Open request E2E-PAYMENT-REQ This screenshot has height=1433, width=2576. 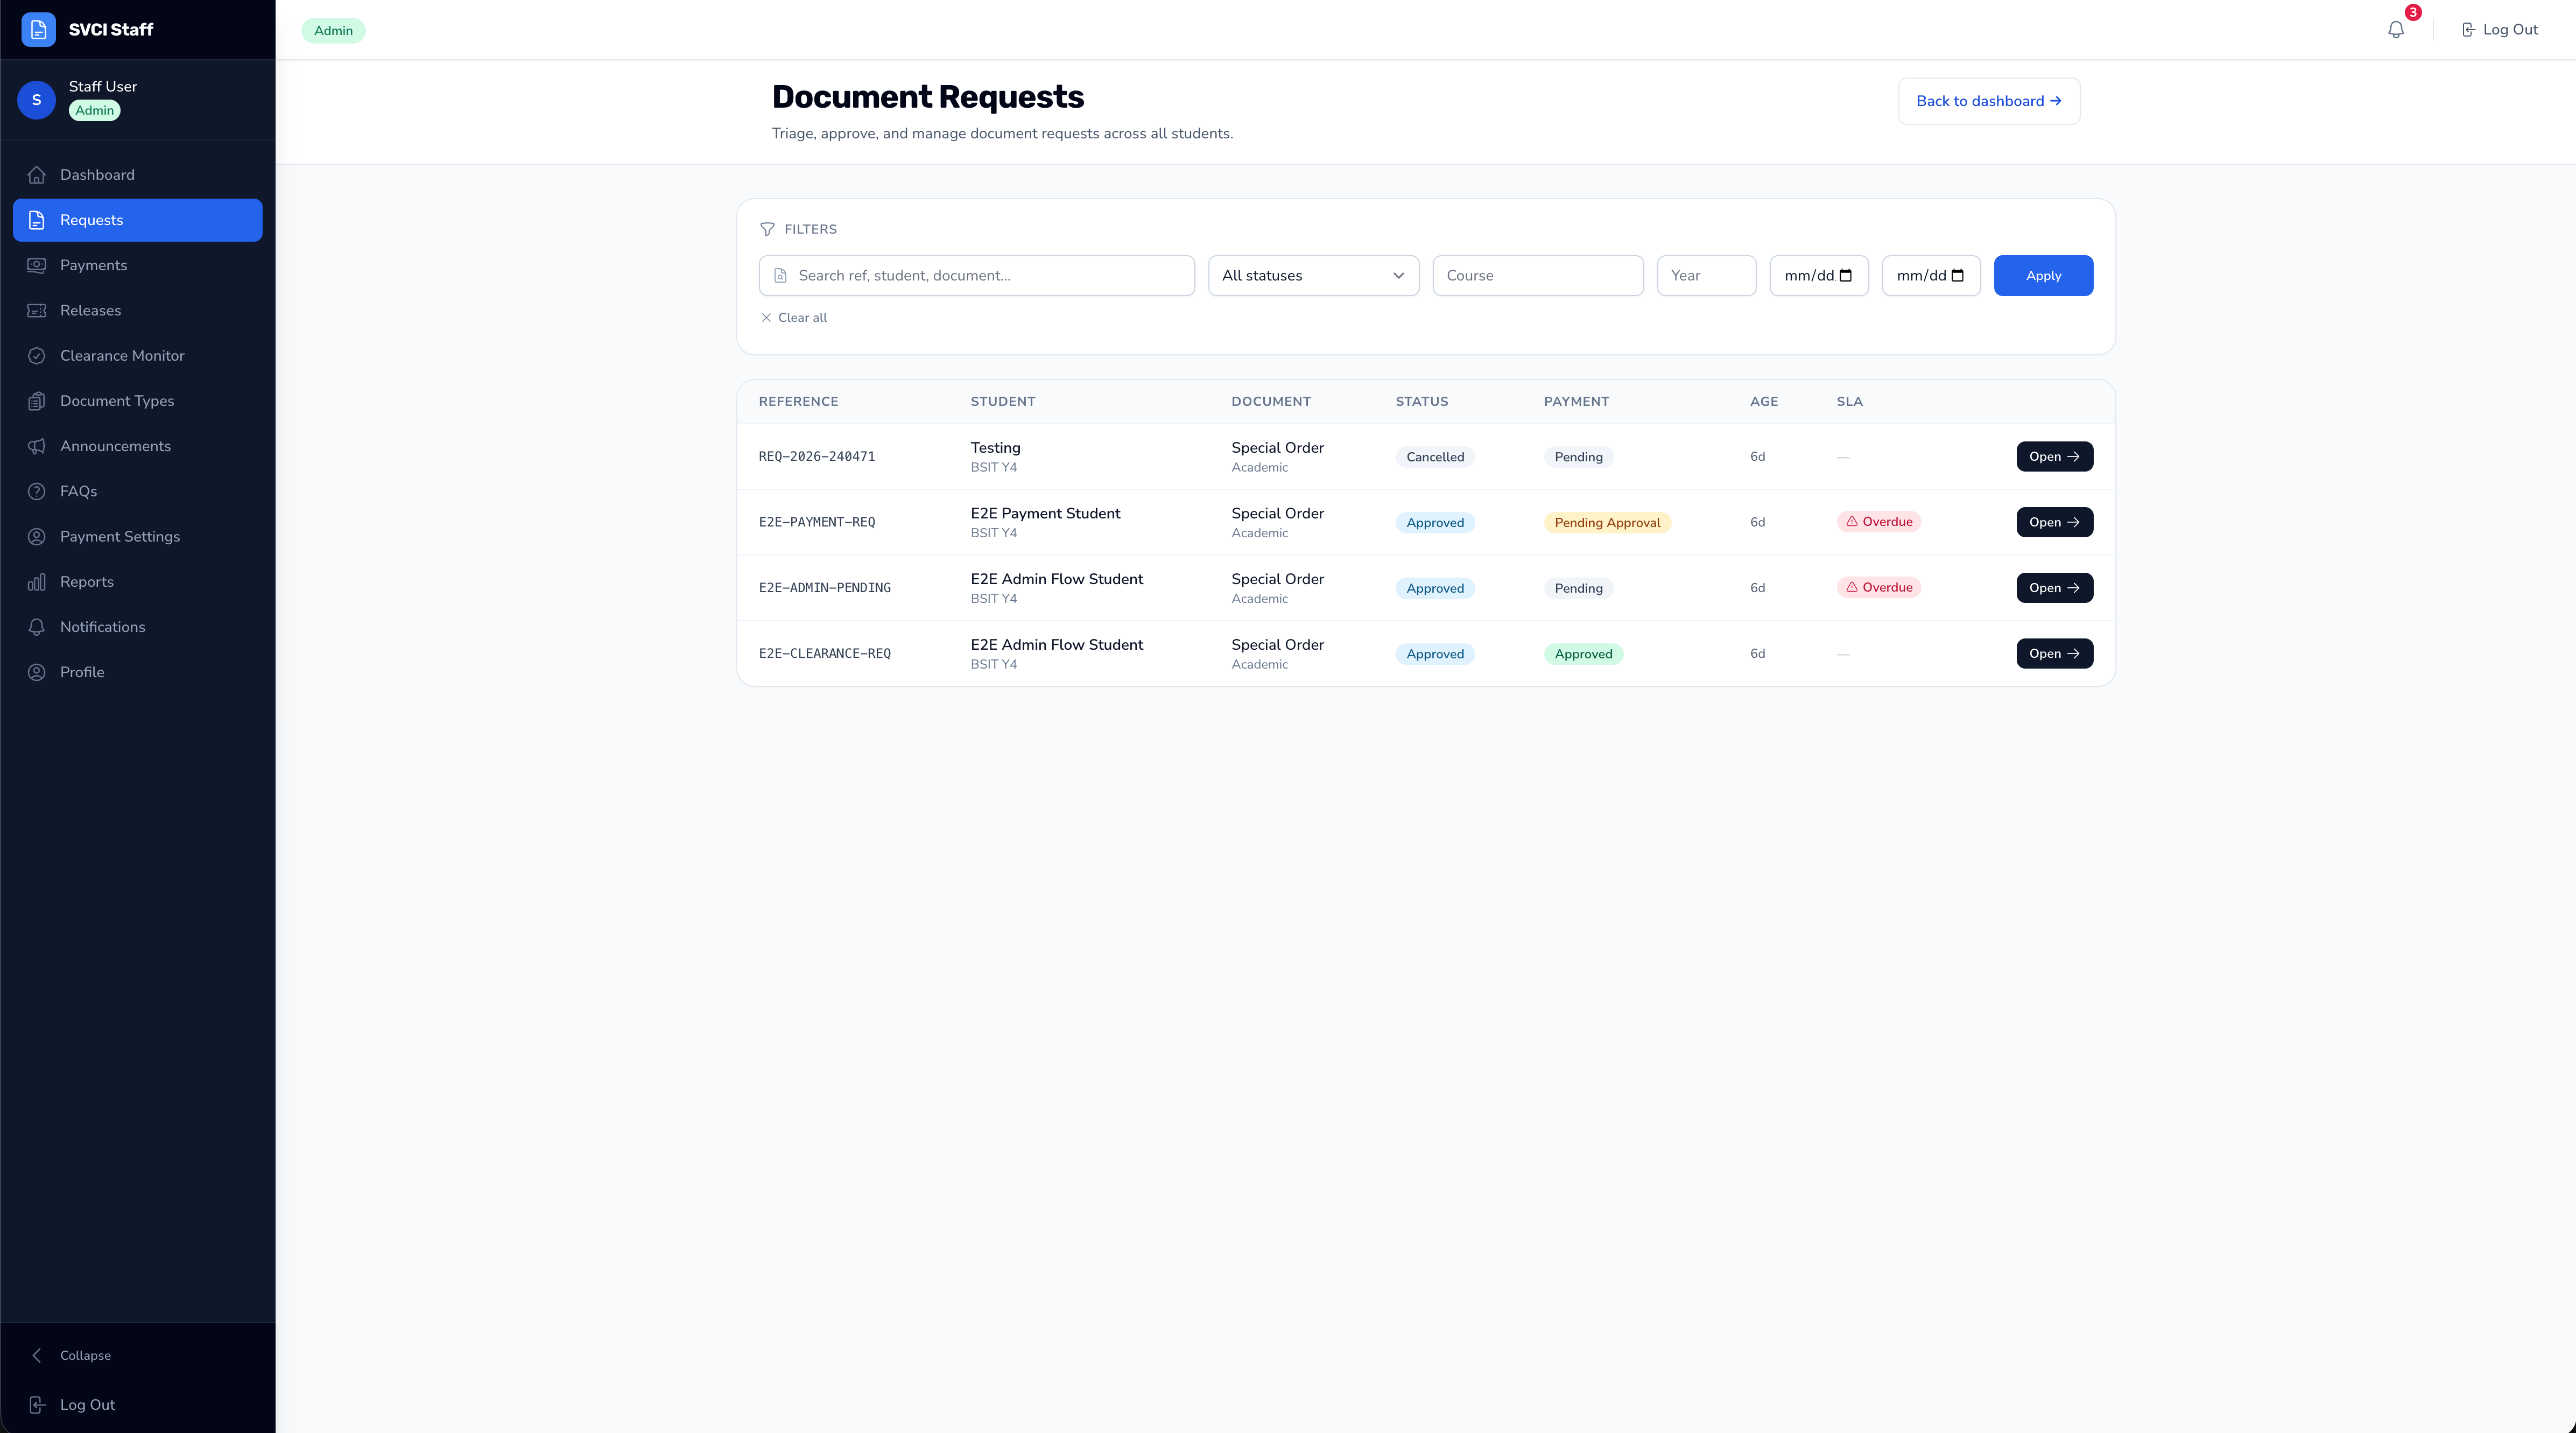click(x=2054, y=522)
